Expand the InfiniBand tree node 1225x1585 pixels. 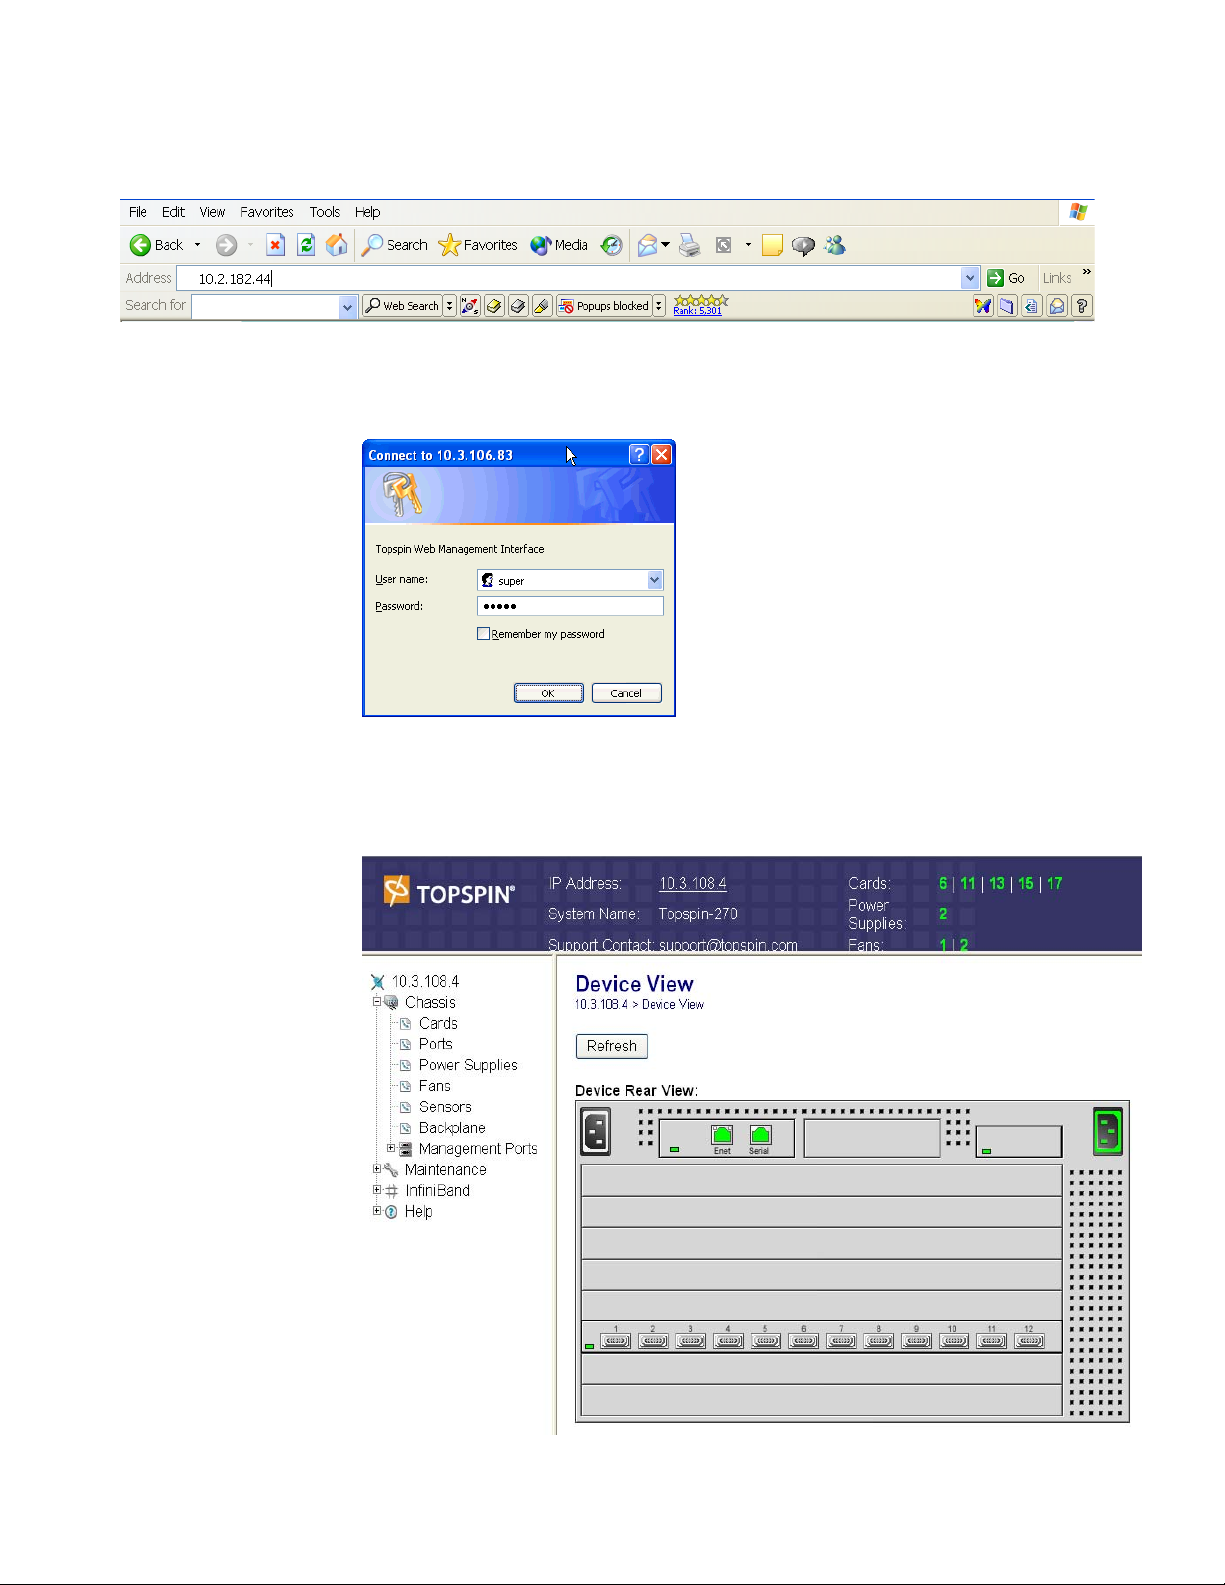[x=377, y=1190]
